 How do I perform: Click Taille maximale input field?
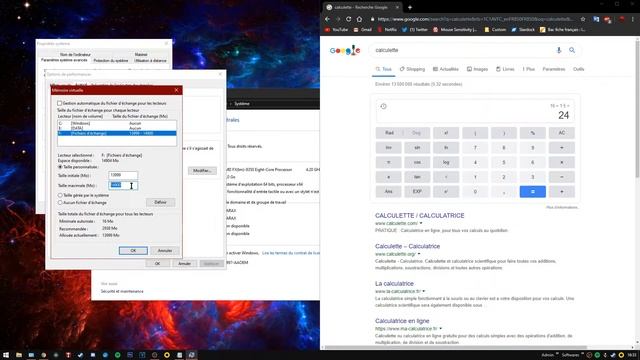tap(123, 185)
